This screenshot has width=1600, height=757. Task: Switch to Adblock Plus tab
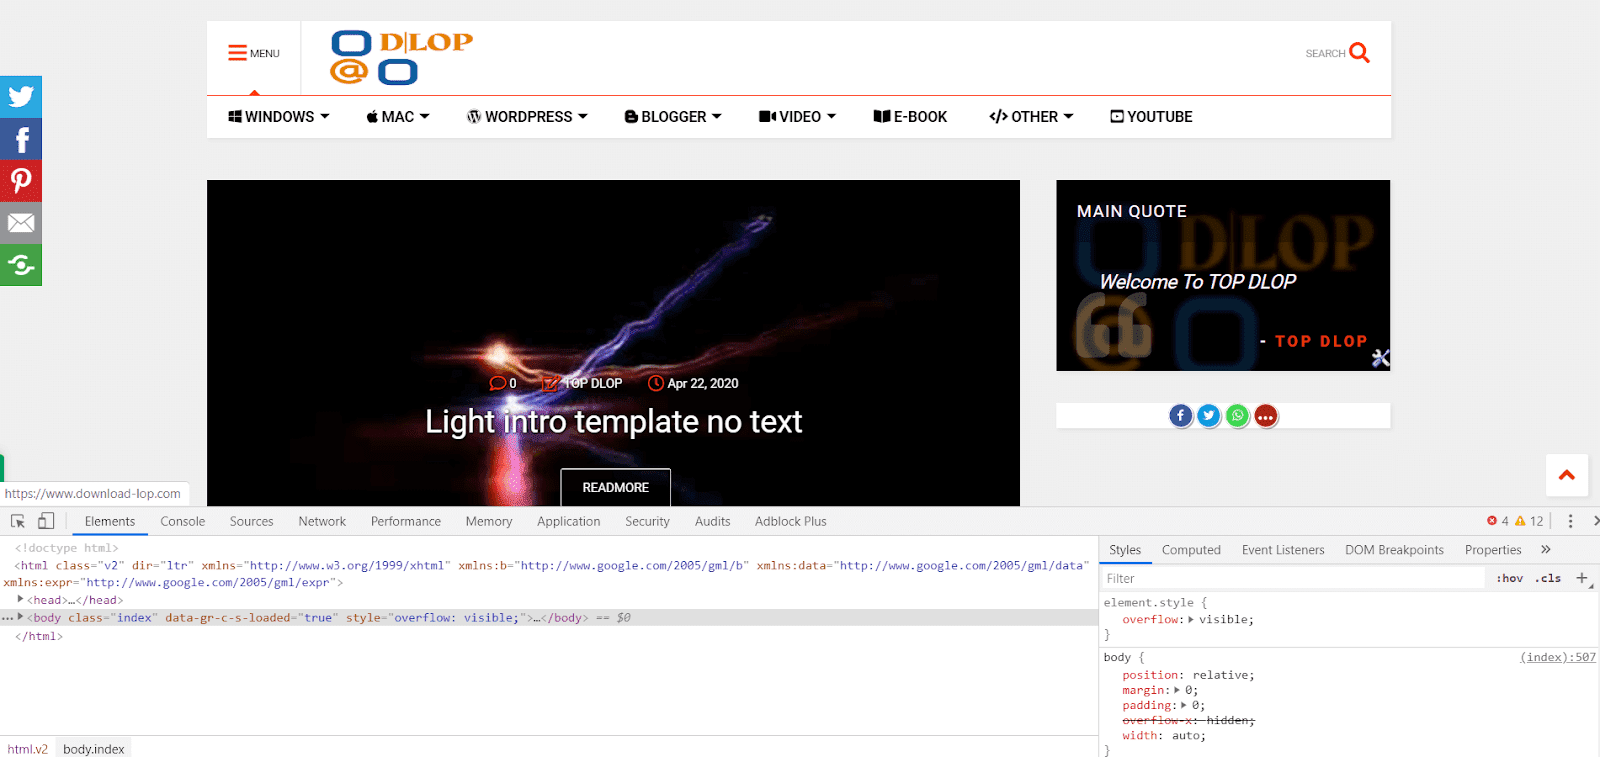791,521
